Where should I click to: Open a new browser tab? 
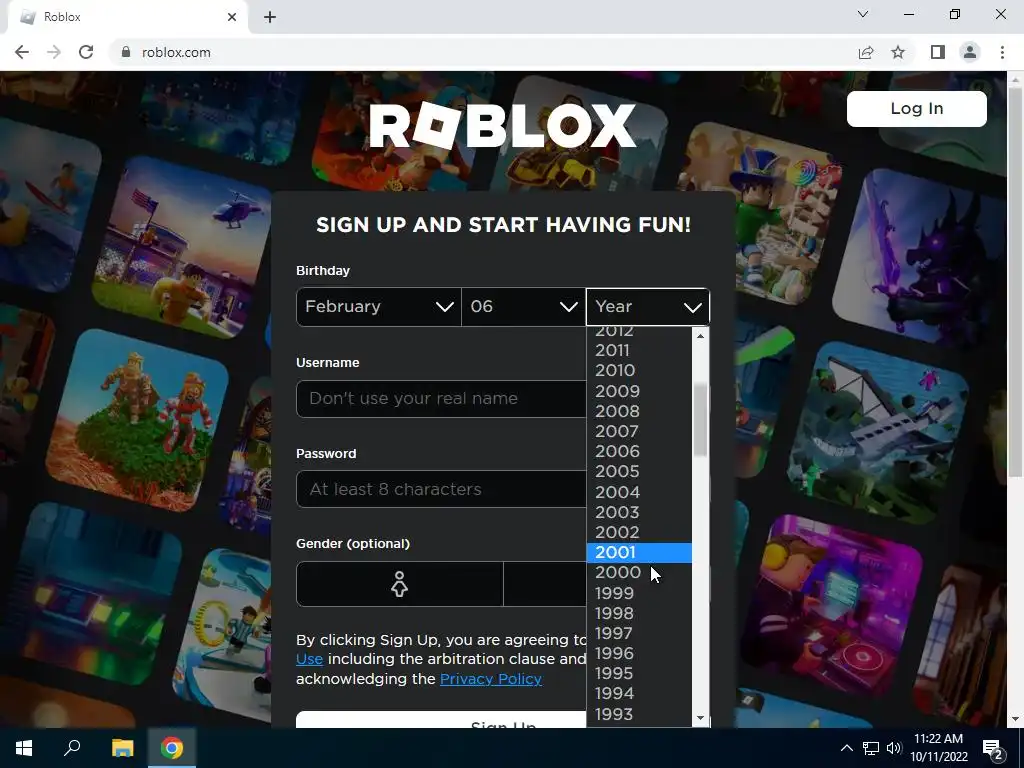(270, 17)
